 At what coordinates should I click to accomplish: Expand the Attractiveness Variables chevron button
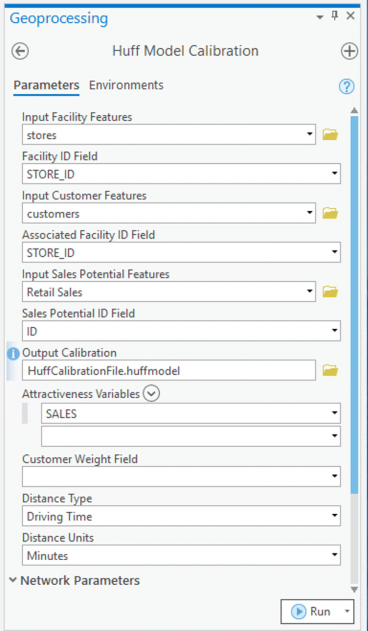151,394
